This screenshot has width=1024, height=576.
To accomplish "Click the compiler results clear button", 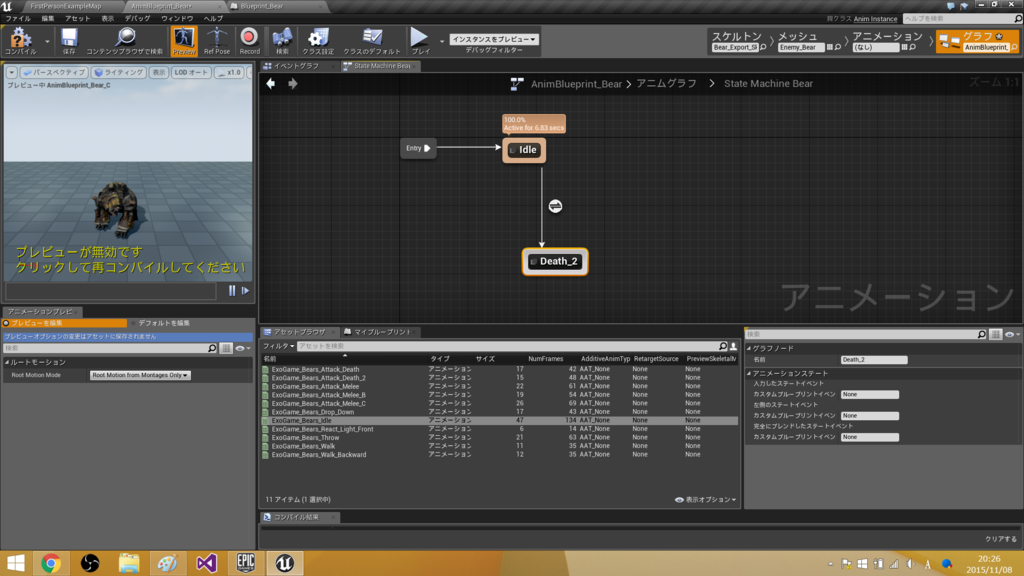I will coord(1000,539).
